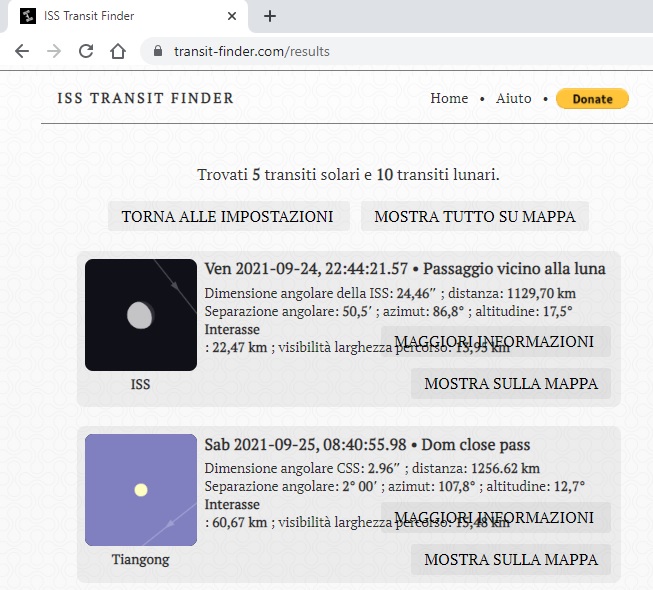Open the Aiuto help link
This screenshot has width=653, height=590.
pyautogui.click(x=514, y=98)
